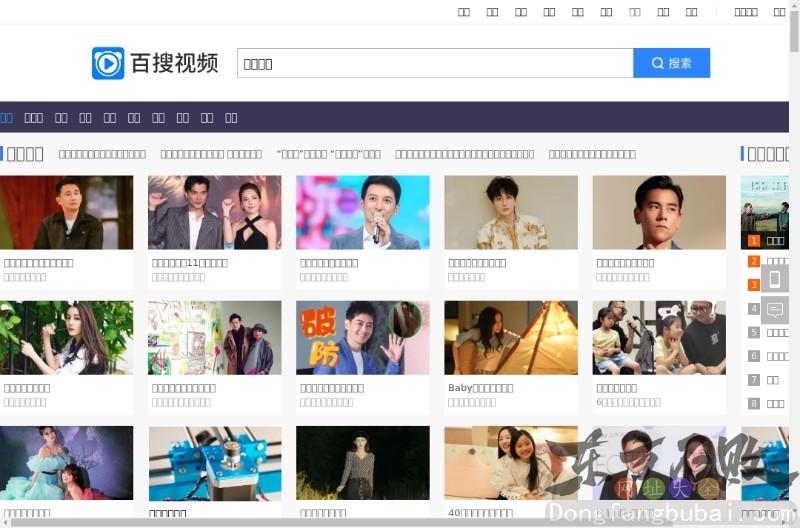
Task: Open thumbnail of man holding microphone
Action: 363,212
